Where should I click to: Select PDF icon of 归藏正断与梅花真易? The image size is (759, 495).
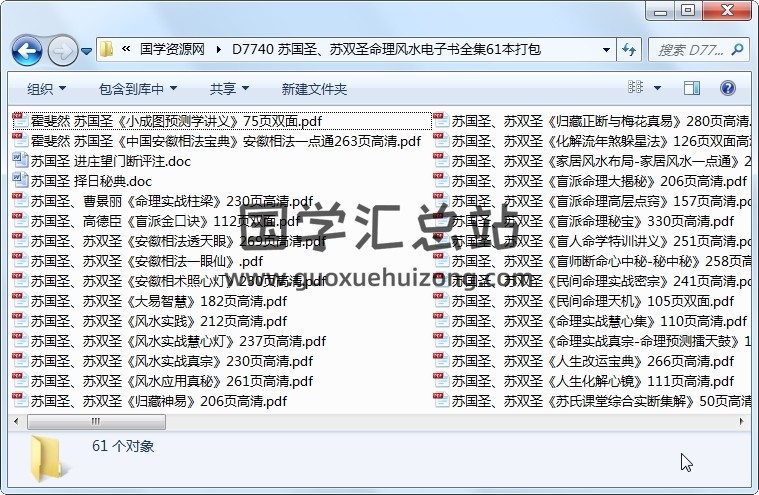pos(441,120)
